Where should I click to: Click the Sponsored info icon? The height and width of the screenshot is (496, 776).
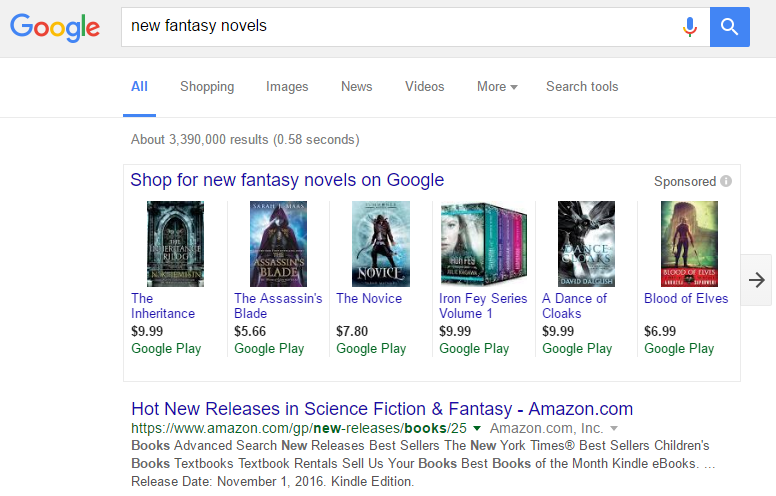tap(726, 181)
